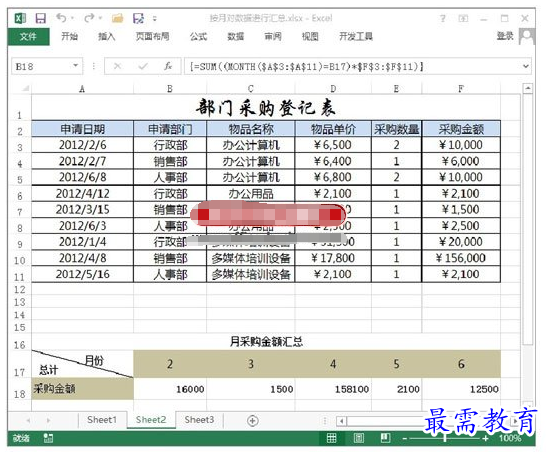This screenshot has height=452, width=546.
Task: Click the zoom slider handle
Action: [445, 438]
